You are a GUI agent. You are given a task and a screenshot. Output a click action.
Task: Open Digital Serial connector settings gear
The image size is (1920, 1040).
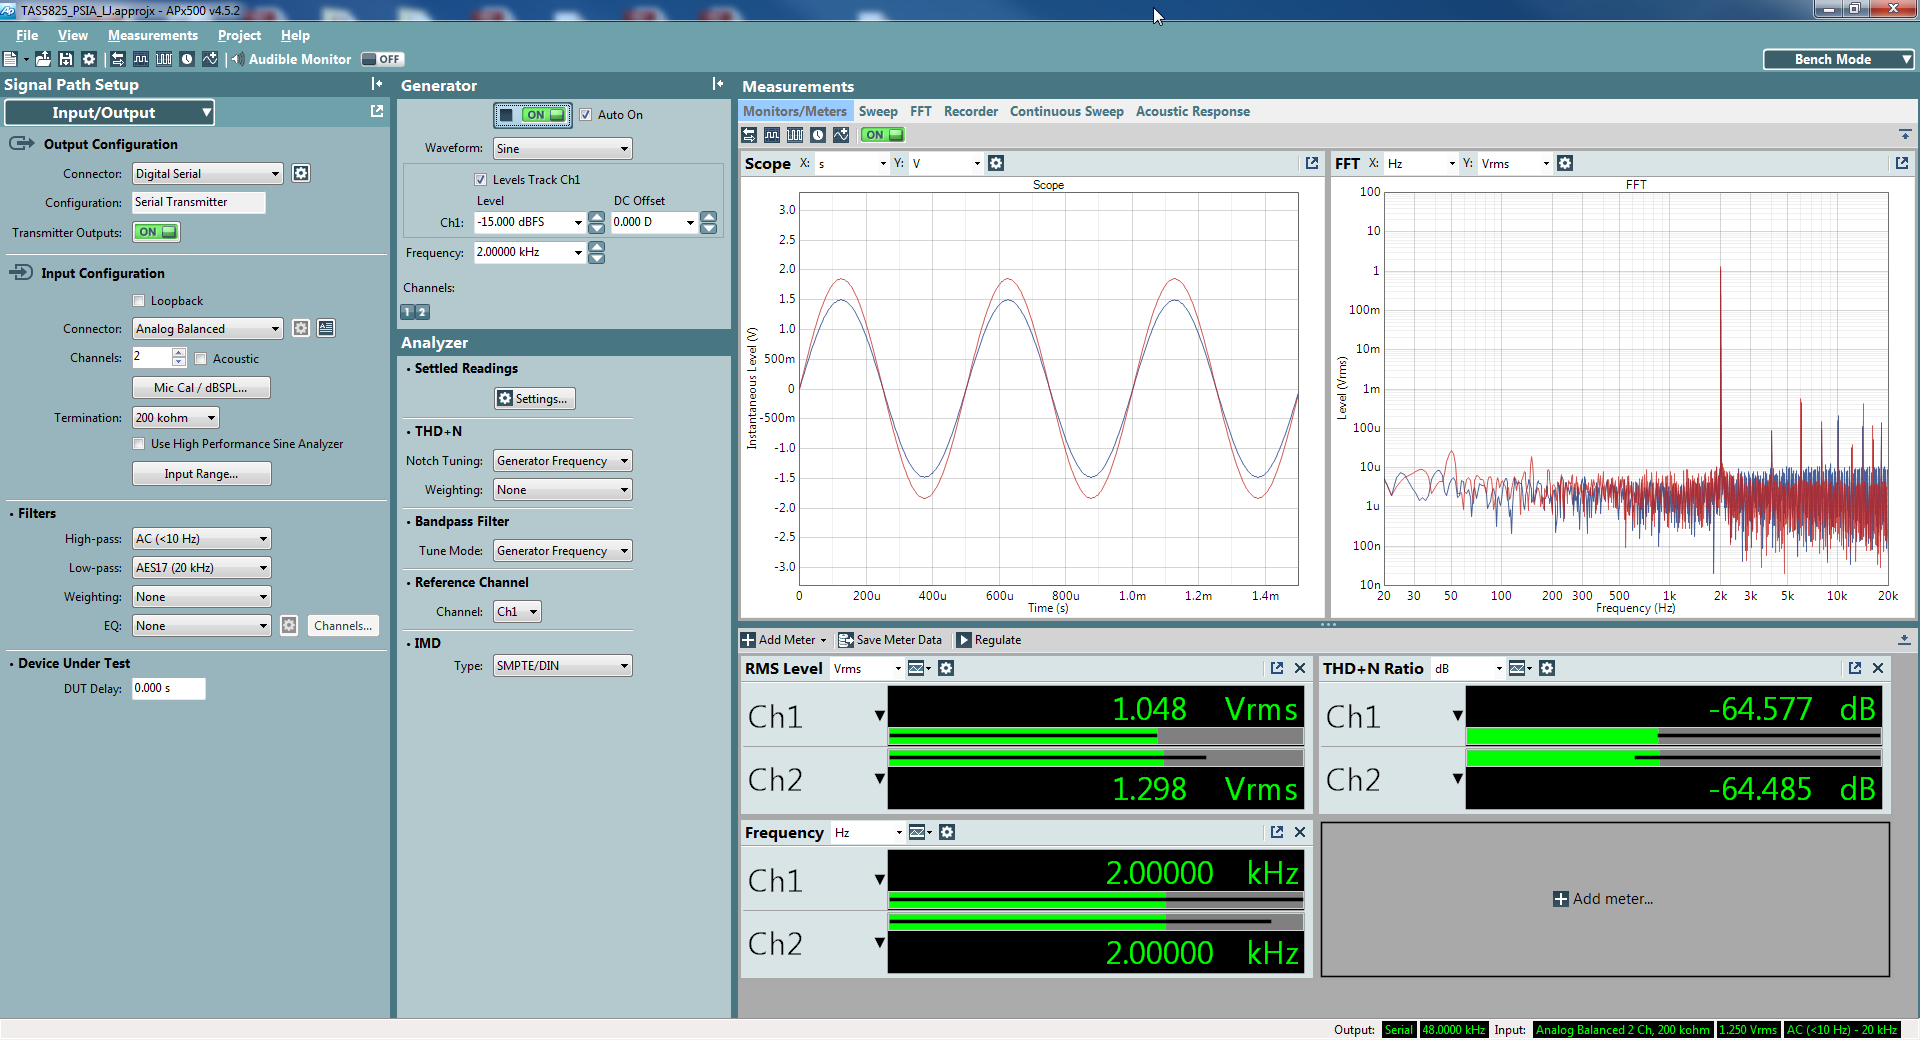[301, 173]
